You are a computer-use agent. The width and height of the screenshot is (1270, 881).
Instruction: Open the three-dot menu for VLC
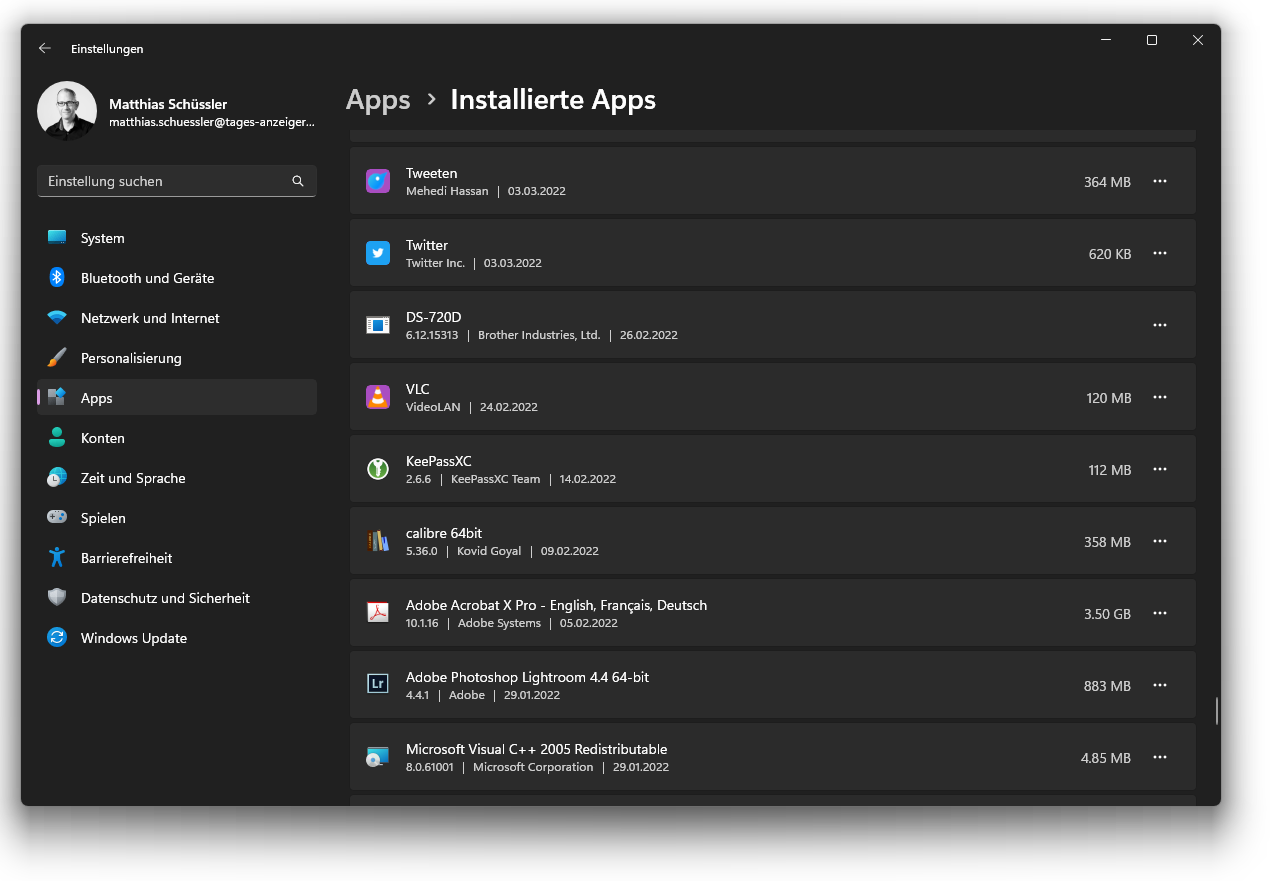pyautogui.click(x=1160, y=397)
